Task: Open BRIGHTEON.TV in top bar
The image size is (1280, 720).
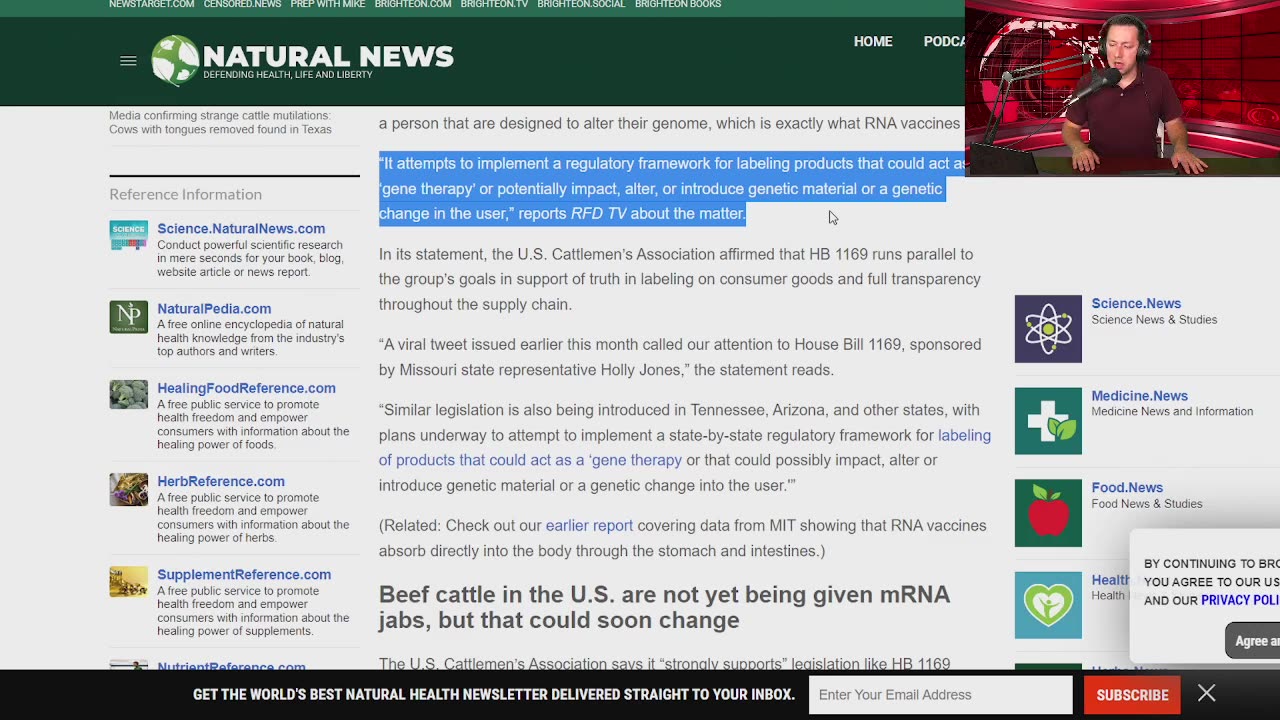Action: (x=494, y=4)
